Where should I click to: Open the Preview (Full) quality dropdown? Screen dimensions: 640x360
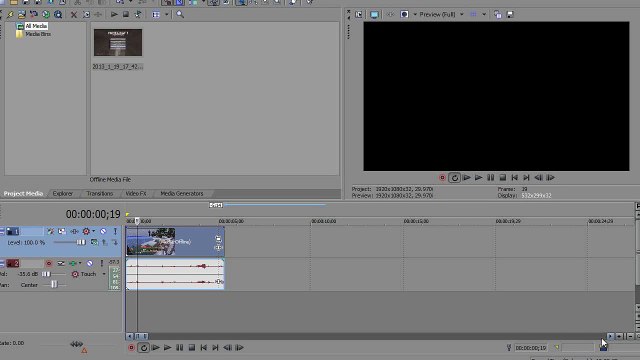pos(462,15)
